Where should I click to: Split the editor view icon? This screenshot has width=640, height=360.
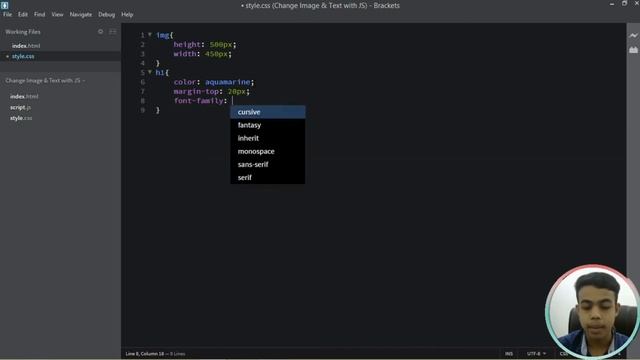pyautogui.click(x=113, y=31)
